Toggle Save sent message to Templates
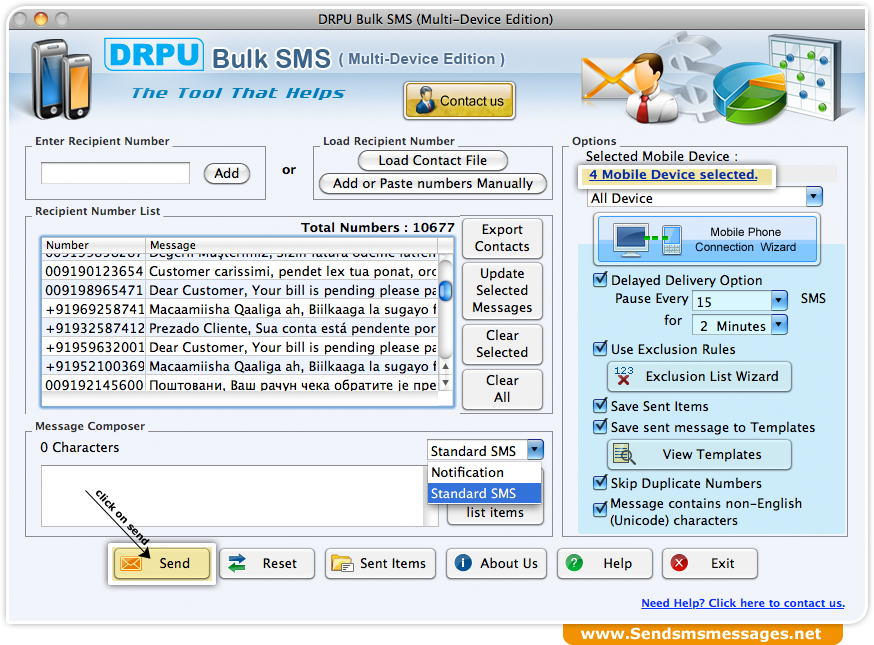This screenshot has width=874, height=645. pyautogui.click(x=600, y=426)
